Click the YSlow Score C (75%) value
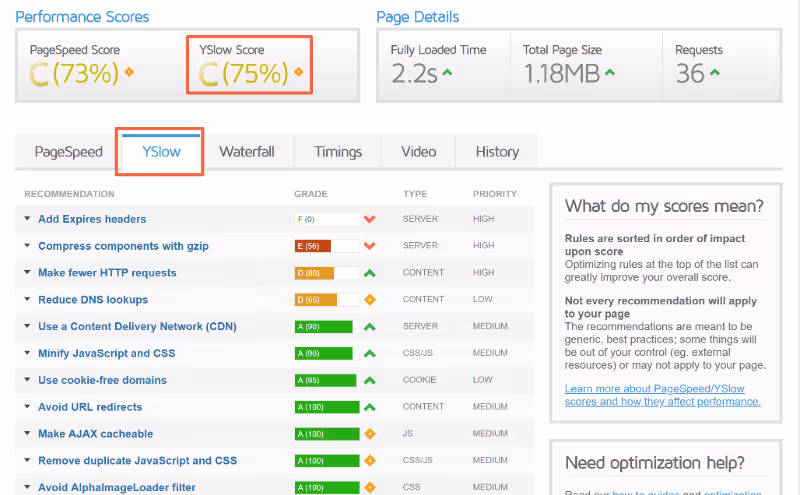Viewport: 800px width, 495px height. (x=243, y=73)
